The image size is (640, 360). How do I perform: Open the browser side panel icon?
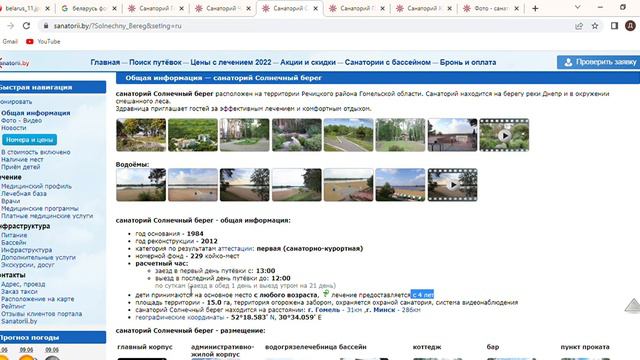[x=614, y=26]
